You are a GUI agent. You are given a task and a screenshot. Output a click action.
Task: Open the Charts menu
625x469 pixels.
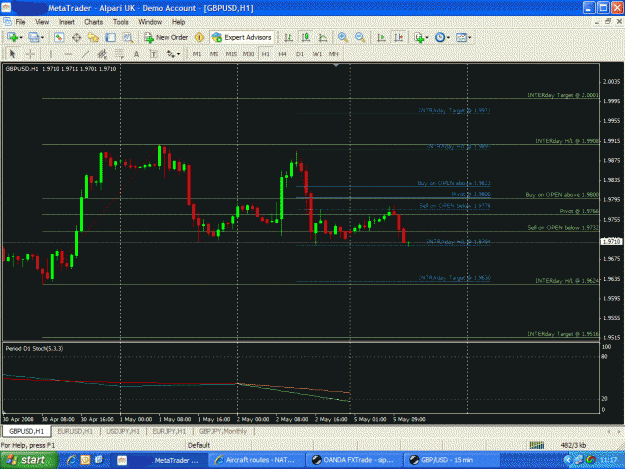click(94, 22)
